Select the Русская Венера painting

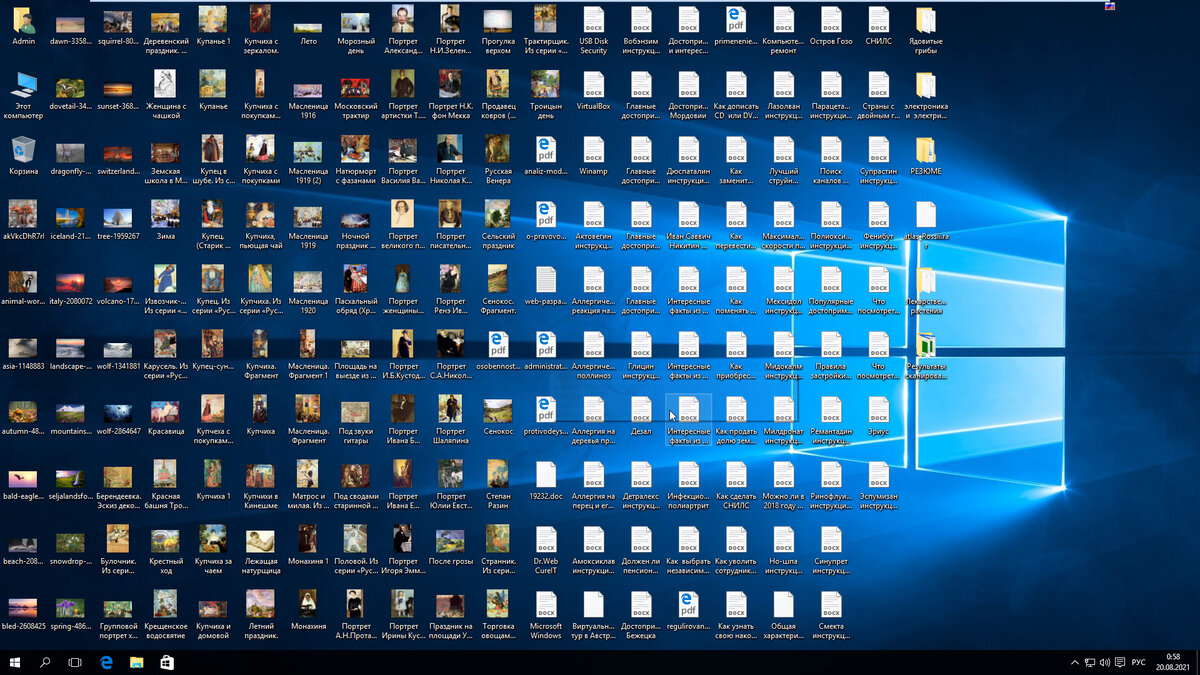tap(498, 150)
